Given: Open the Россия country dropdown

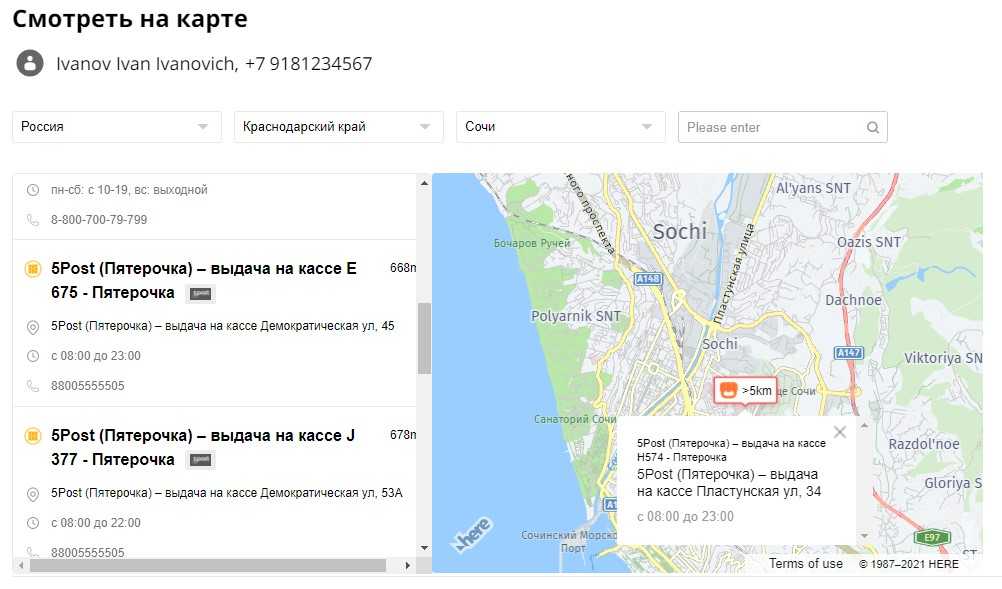Looking at the screenshot, I should [116, 127].
